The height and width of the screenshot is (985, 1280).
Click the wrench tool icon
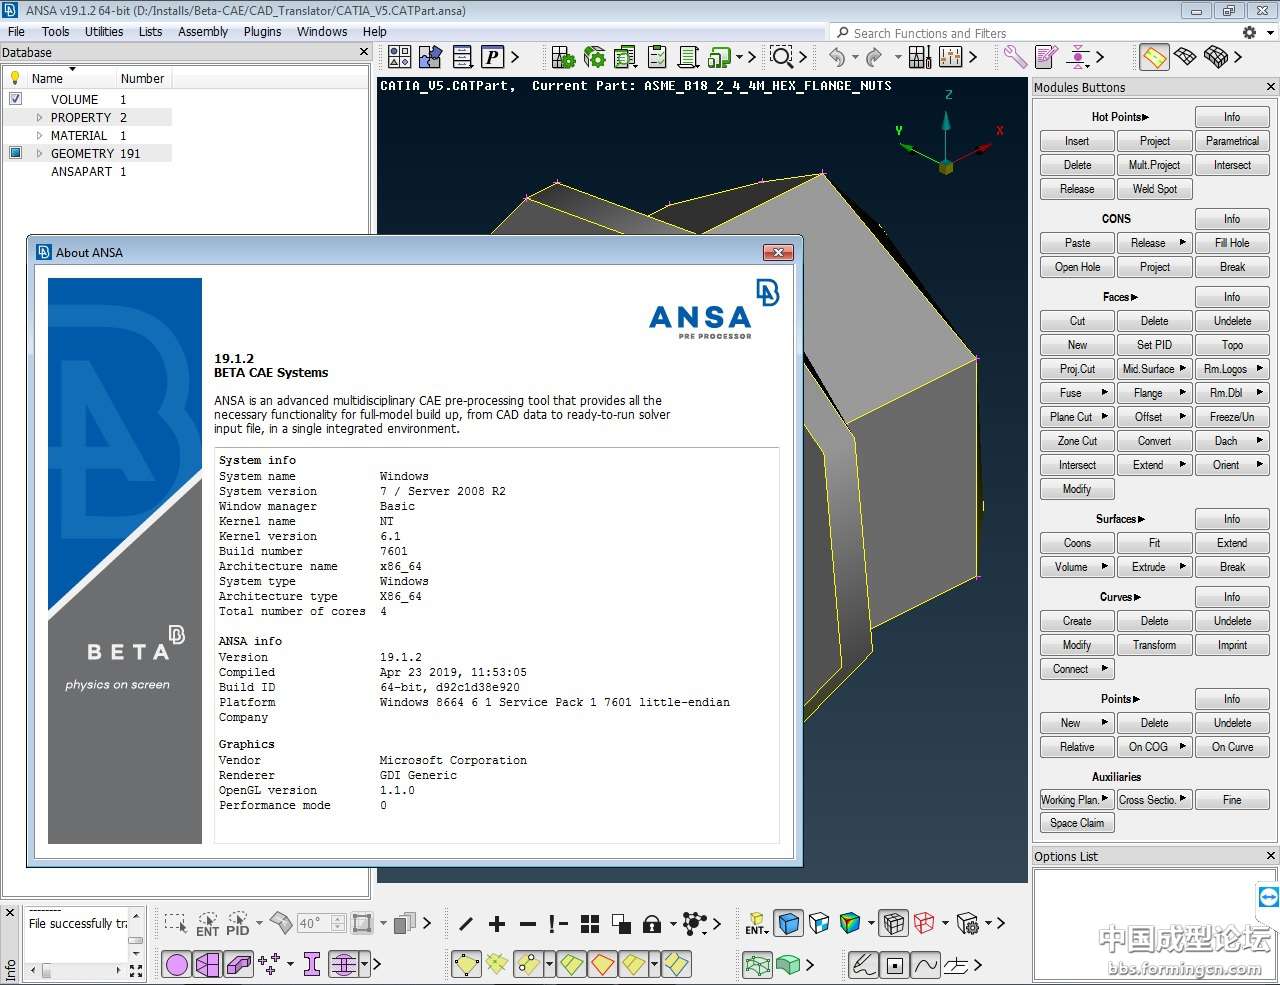(x=1015, y=57)
